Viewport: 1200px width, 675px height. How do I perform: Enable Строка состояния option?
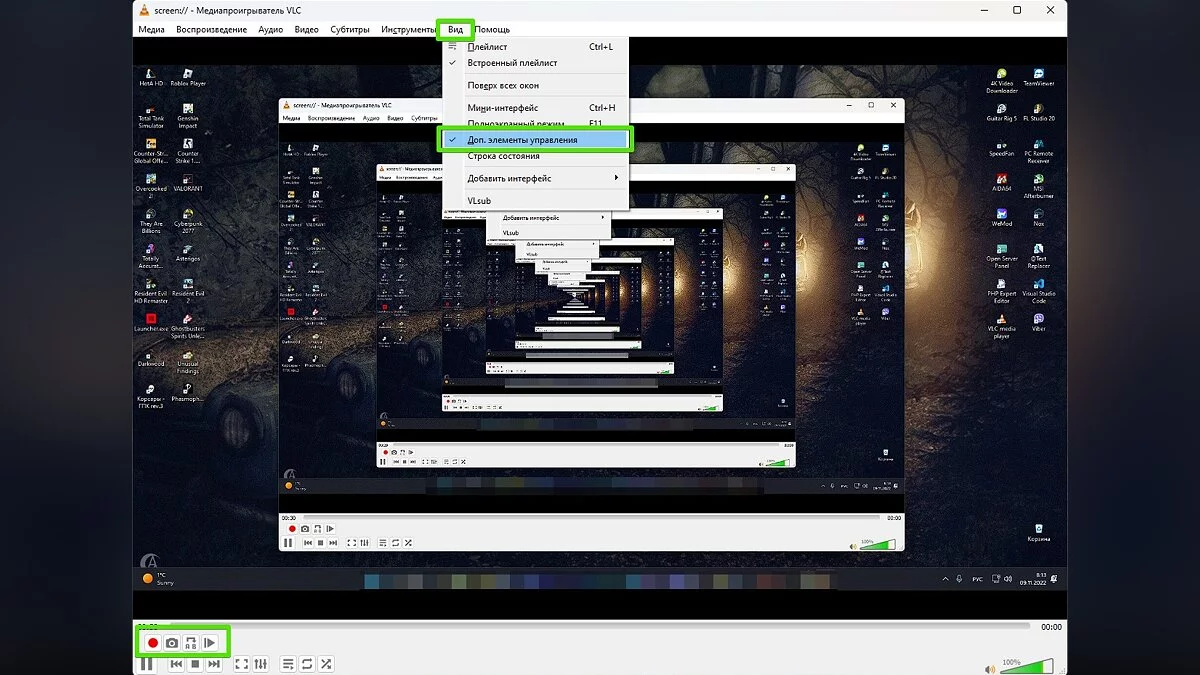(x=535, y=156)
